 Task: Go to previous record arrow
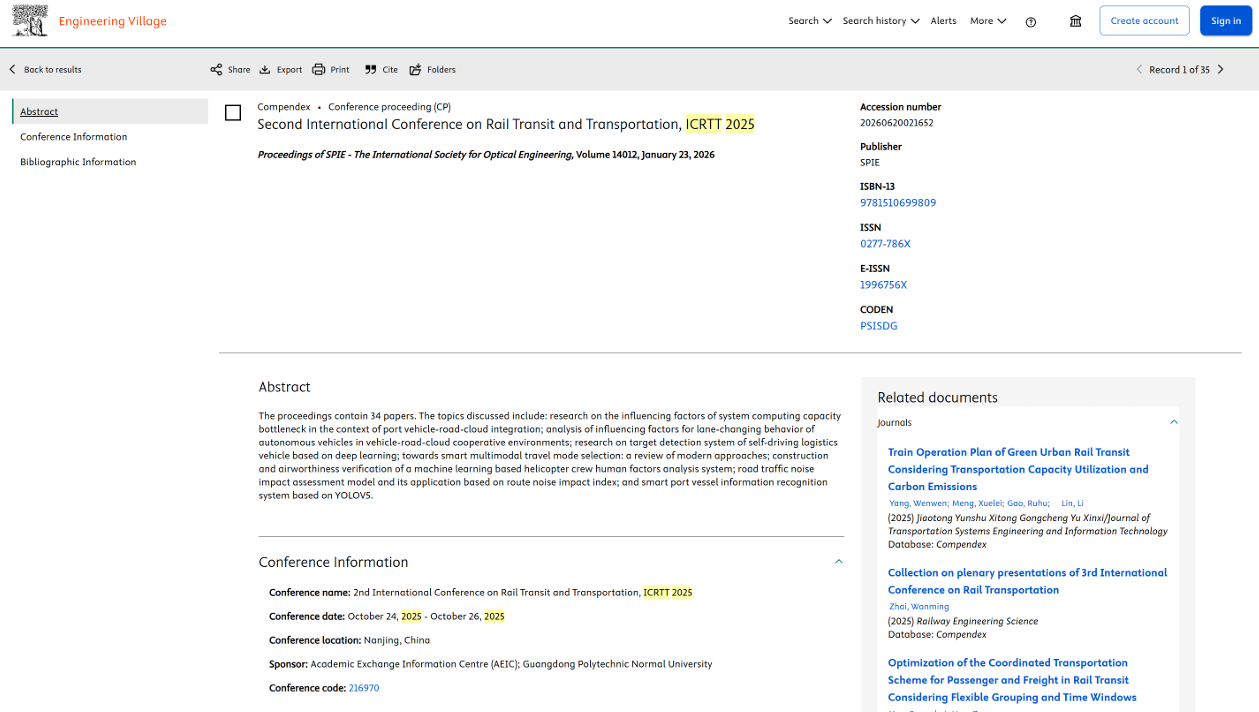tap(1139, 70)
